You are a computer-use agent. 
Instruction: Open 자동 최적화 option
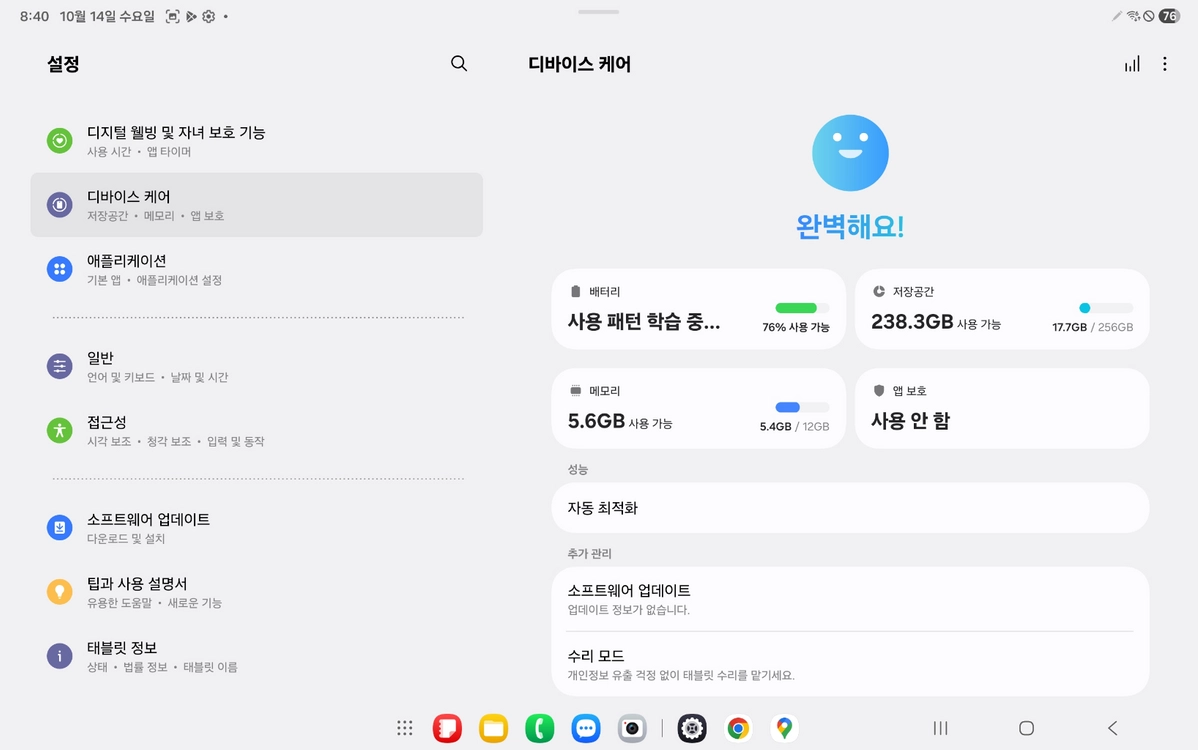[x=850, y=508]
